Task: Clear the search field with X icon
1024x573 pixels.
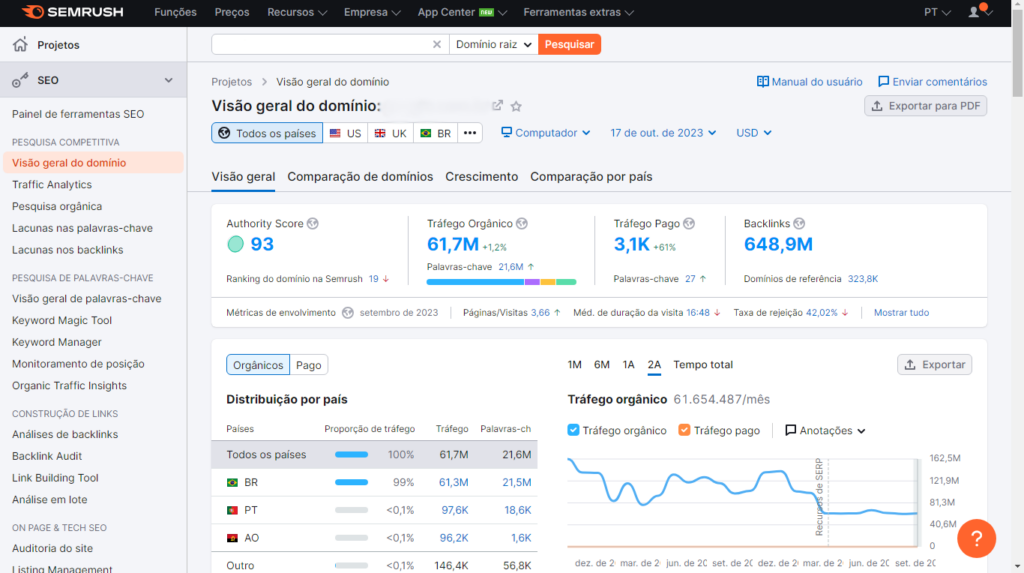Action: pyautogui.click(x=437, y=44)
